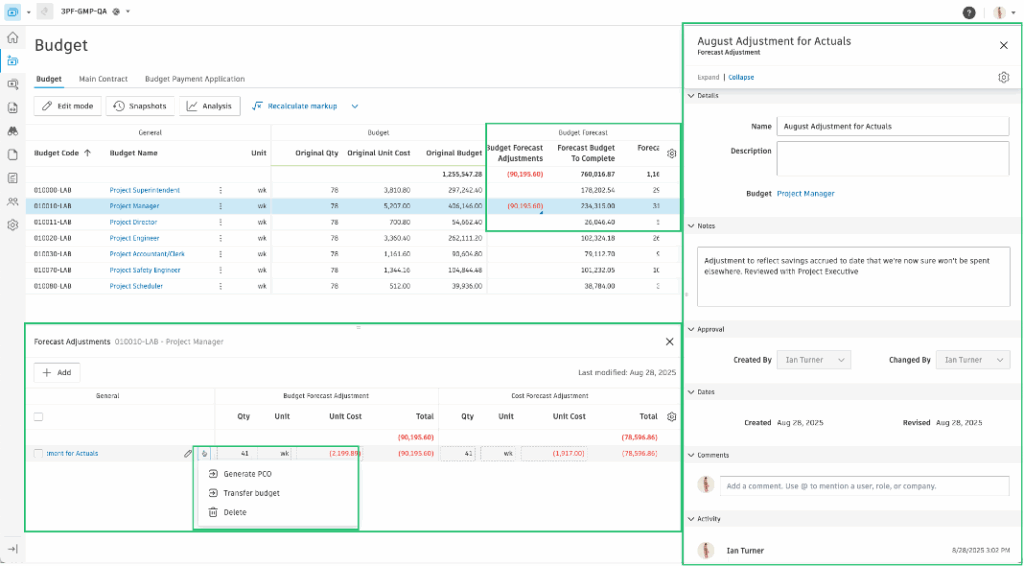Click the pencil edit icon on the adjustment row
1024x566 pixels.
[188, 454]
